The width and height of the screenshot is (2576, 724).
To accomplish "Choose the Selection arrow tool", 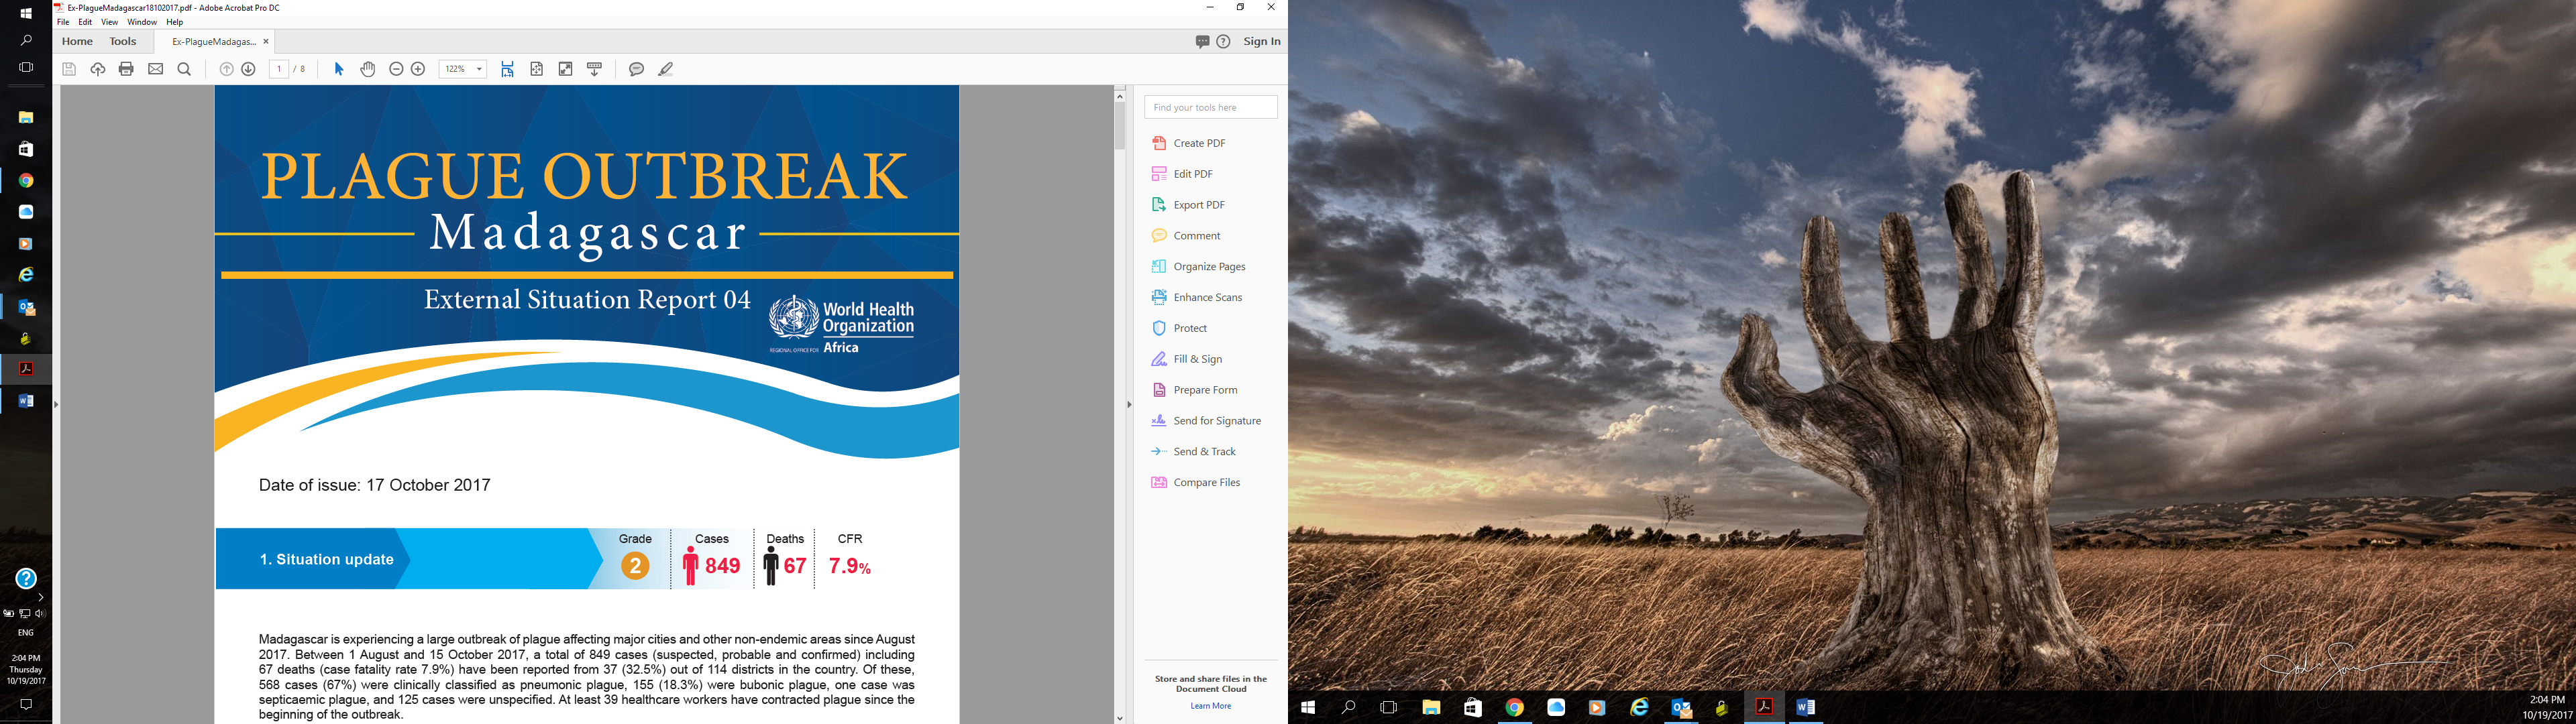I will (339, 69).
